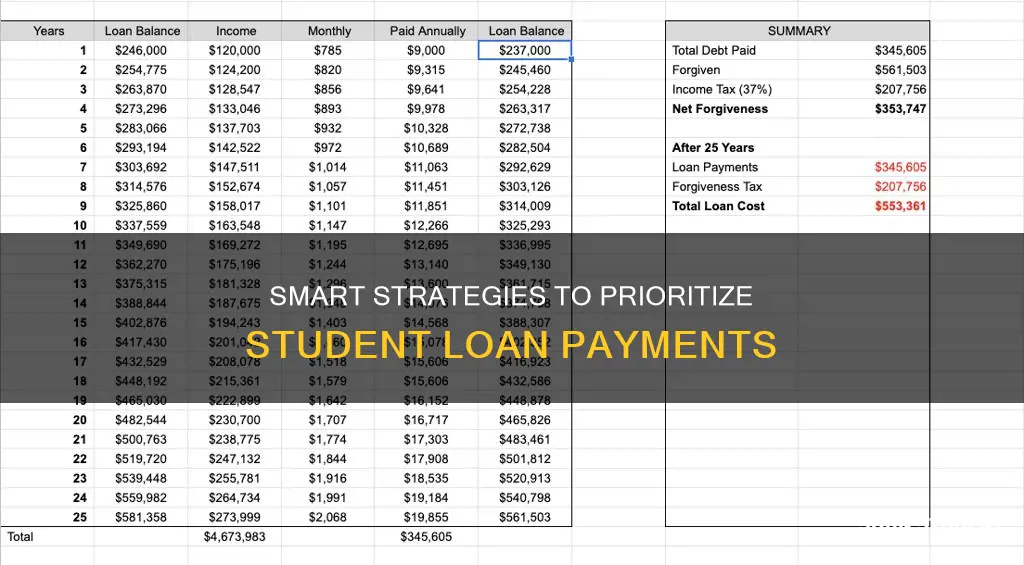Select the Total Loan Cost label
This screenshot has width=1024, height=565.
coord(718,206)
